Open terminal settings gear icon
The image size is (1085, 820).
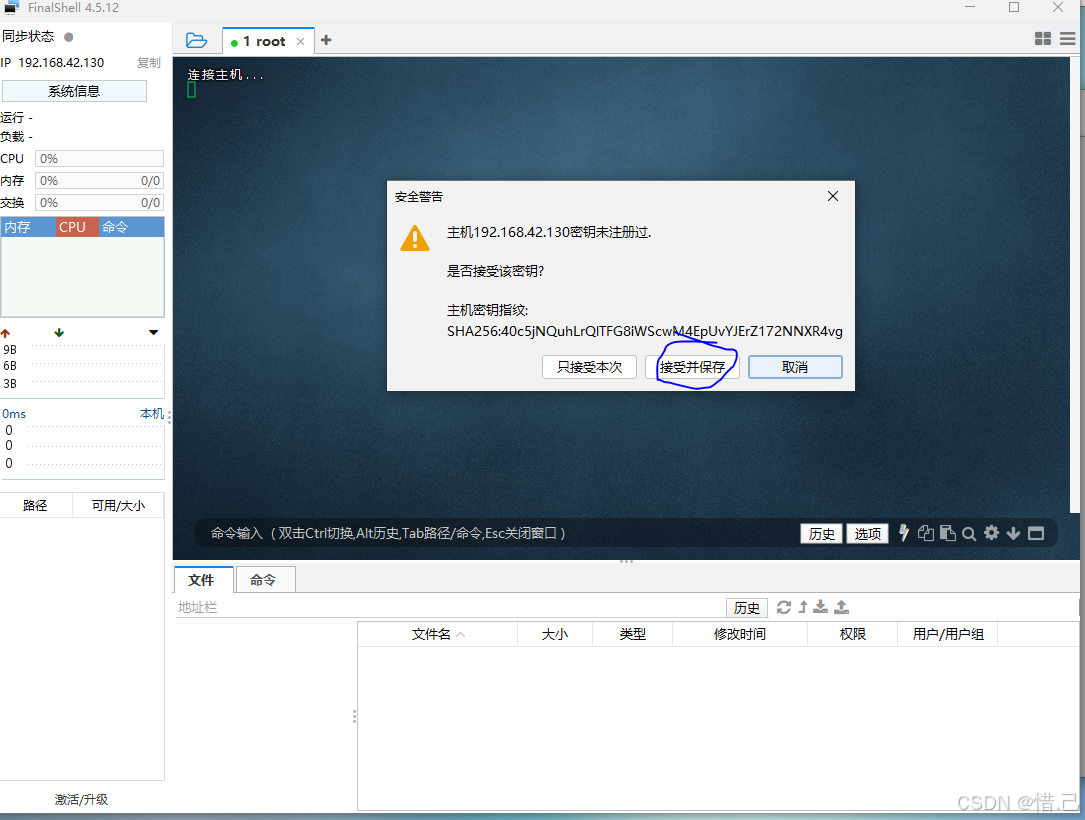[992, 533]
